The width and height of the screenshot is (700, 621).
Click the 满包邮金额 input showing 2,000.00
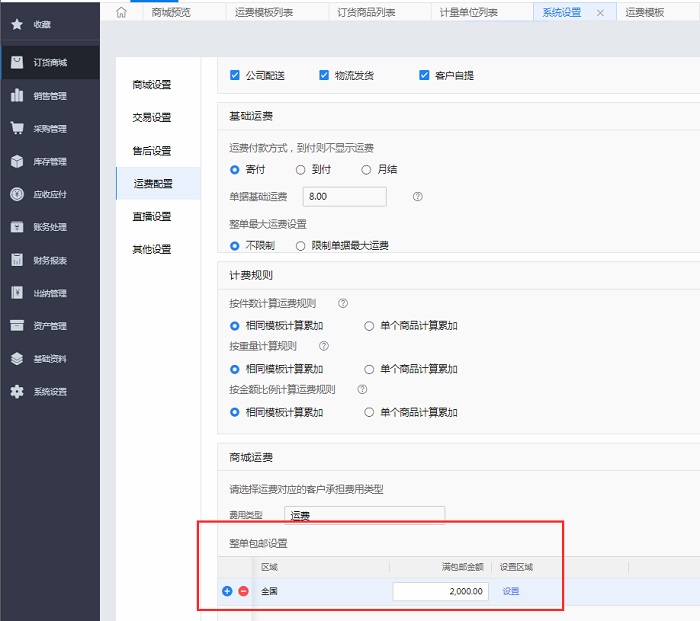440,591
